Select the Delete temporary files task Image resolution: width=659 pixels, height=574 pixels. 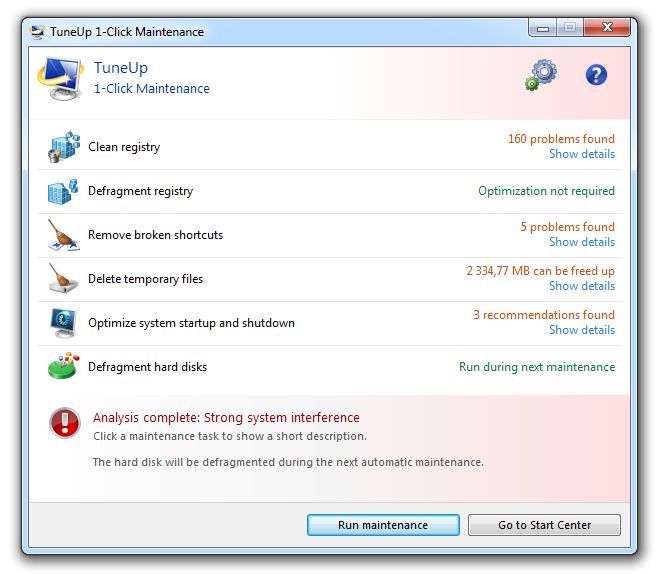tap(330, 279)
